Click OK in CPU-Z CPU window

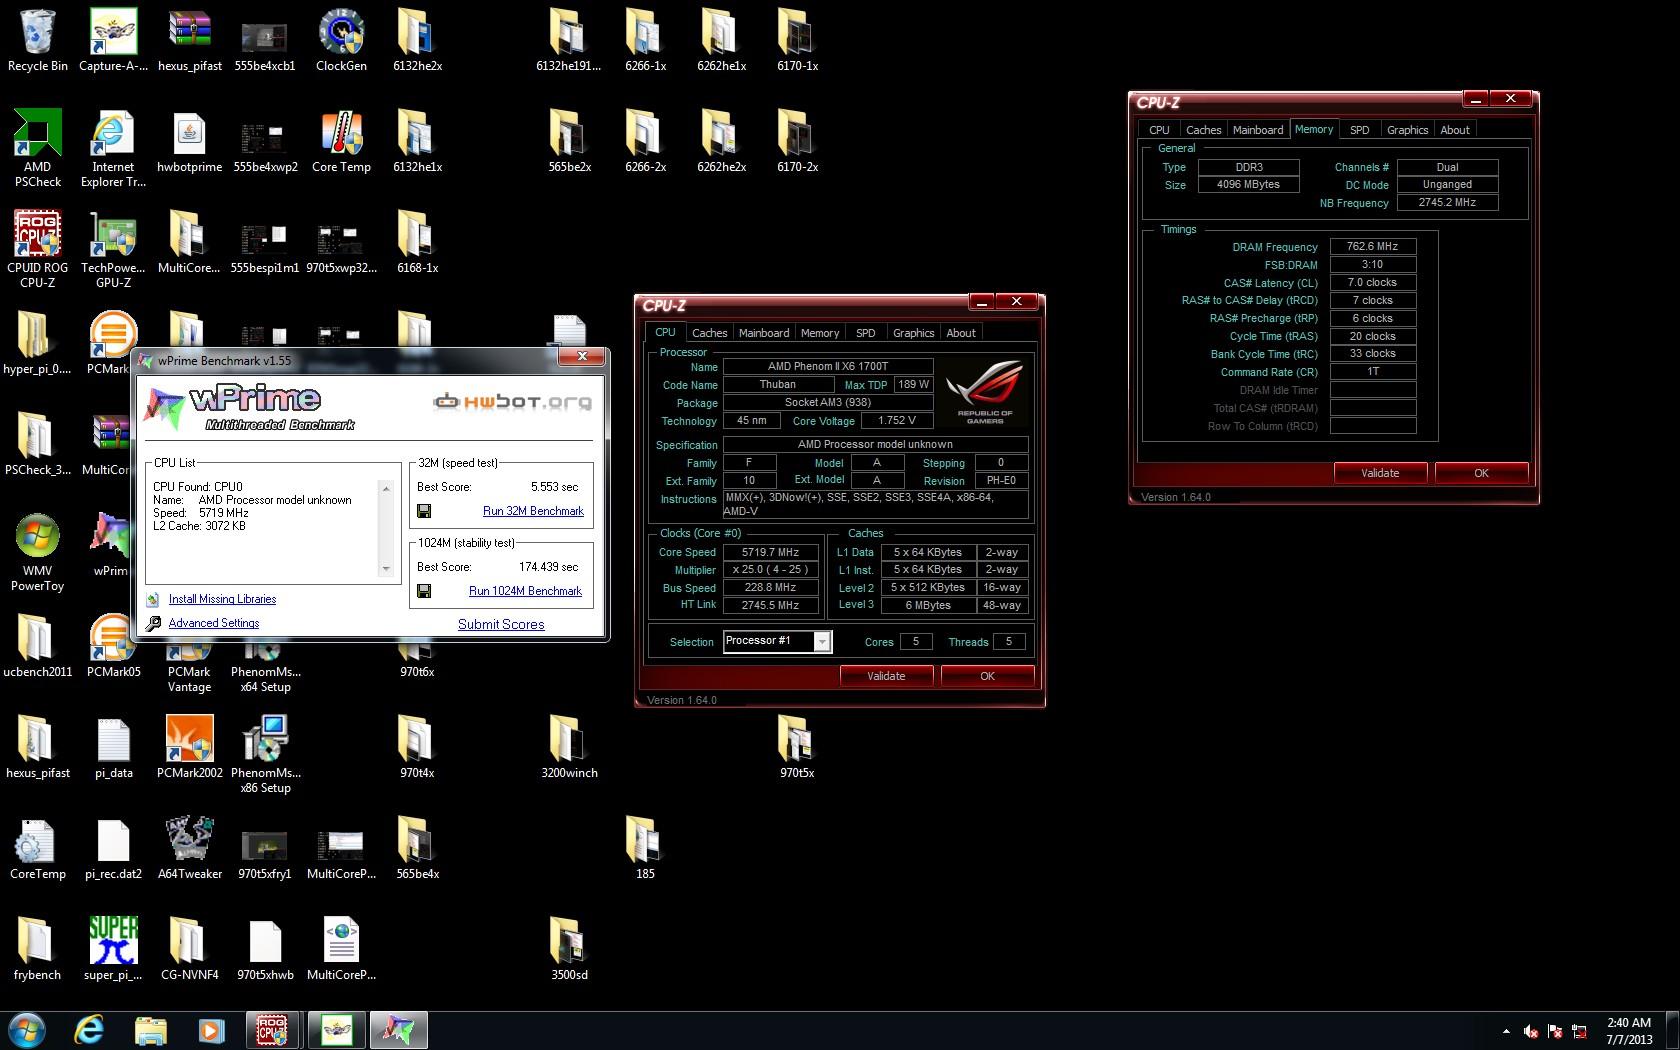click(x=987, y=676)
